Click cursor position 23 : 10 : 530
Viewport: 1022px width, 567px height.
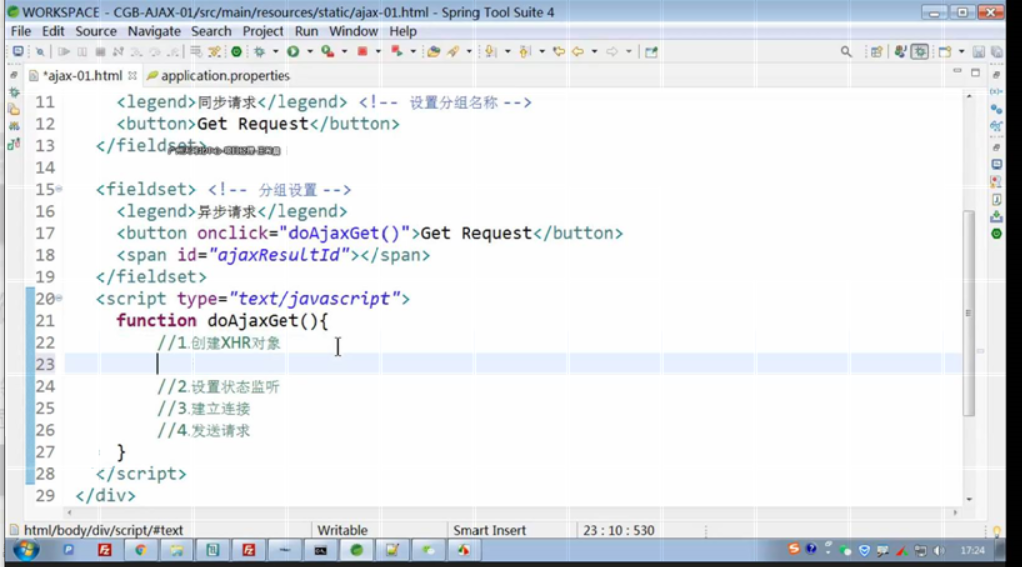(619, 531)
